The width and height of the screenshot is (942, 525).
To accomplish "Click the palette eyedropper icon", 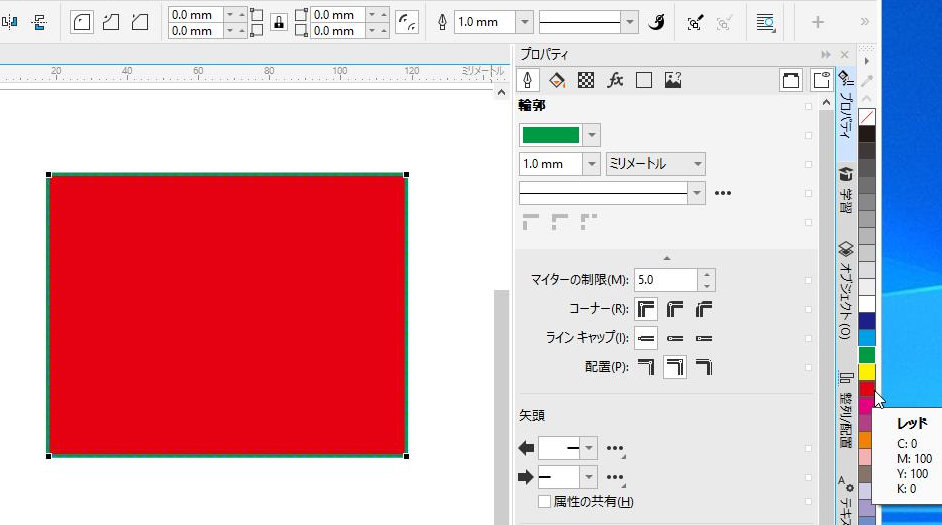I will [x=866, y=80].
